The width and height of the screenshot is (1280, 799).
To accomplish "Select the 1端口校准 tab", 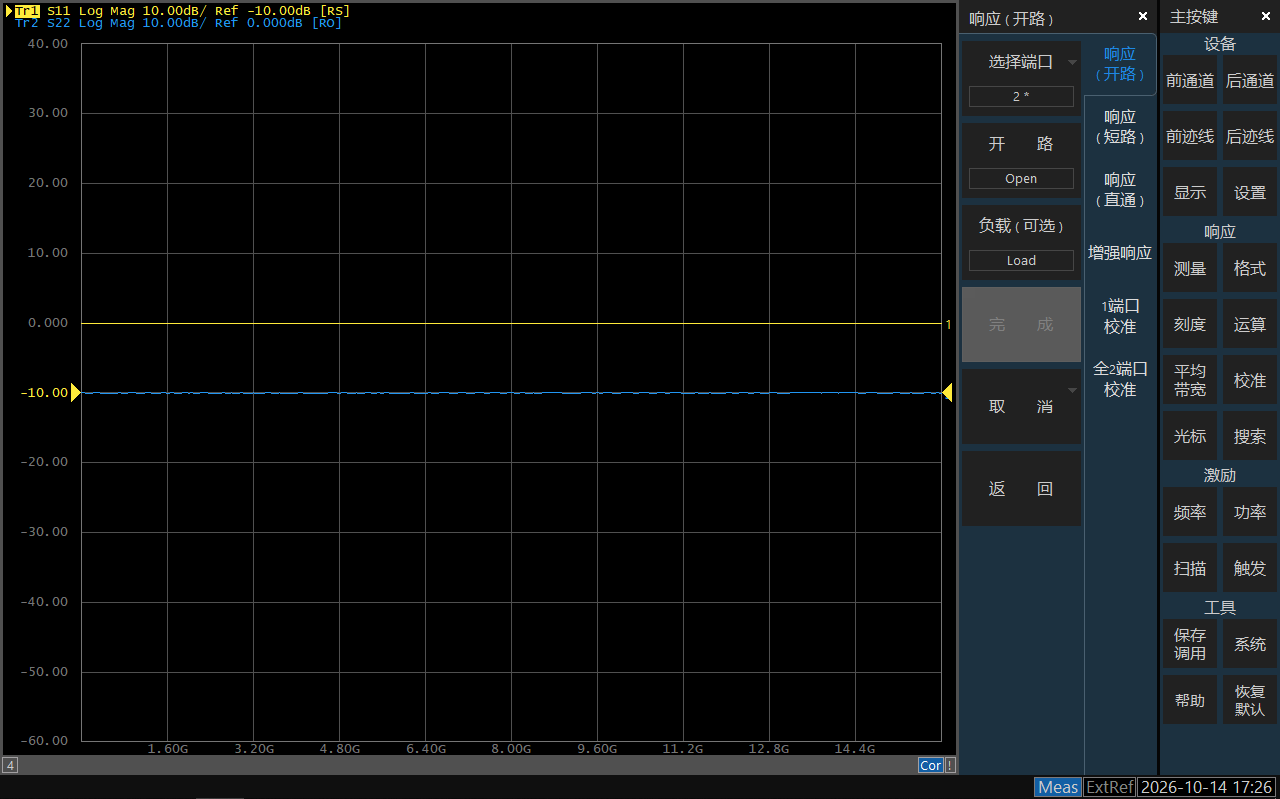I will [x=1120, y=316].
